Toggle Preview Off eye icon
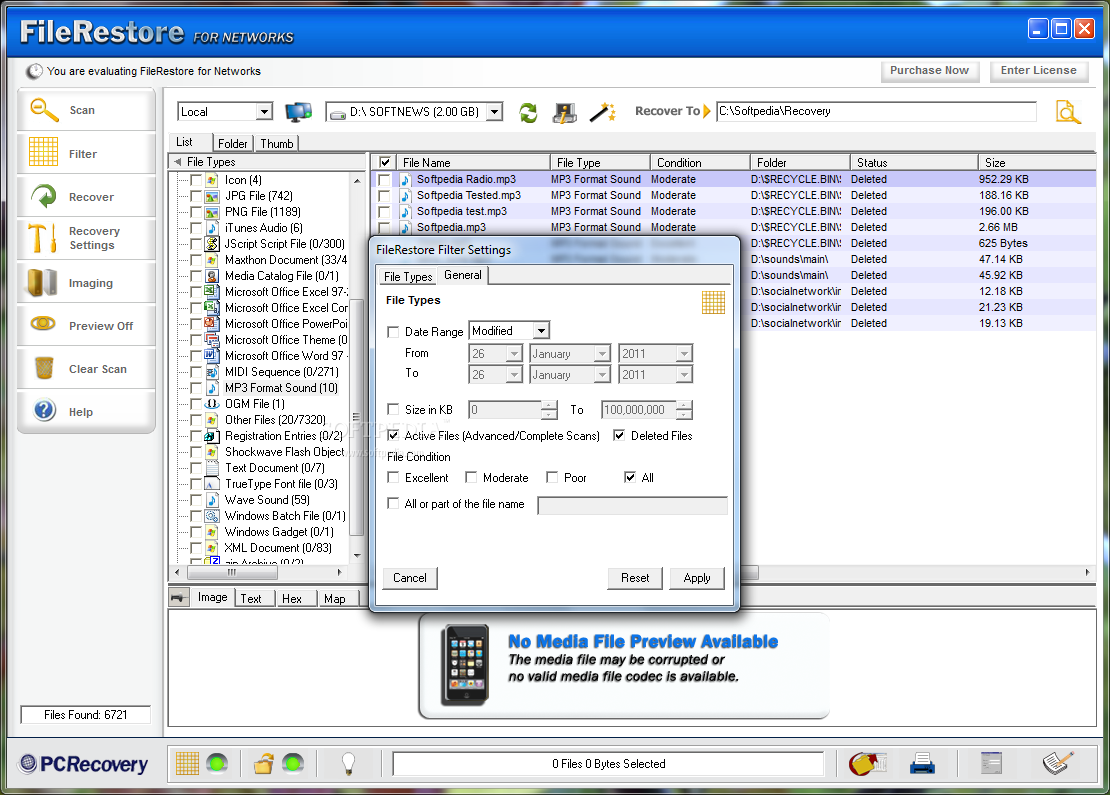This screenshot has width=1110, height=795. pos(43,324)
